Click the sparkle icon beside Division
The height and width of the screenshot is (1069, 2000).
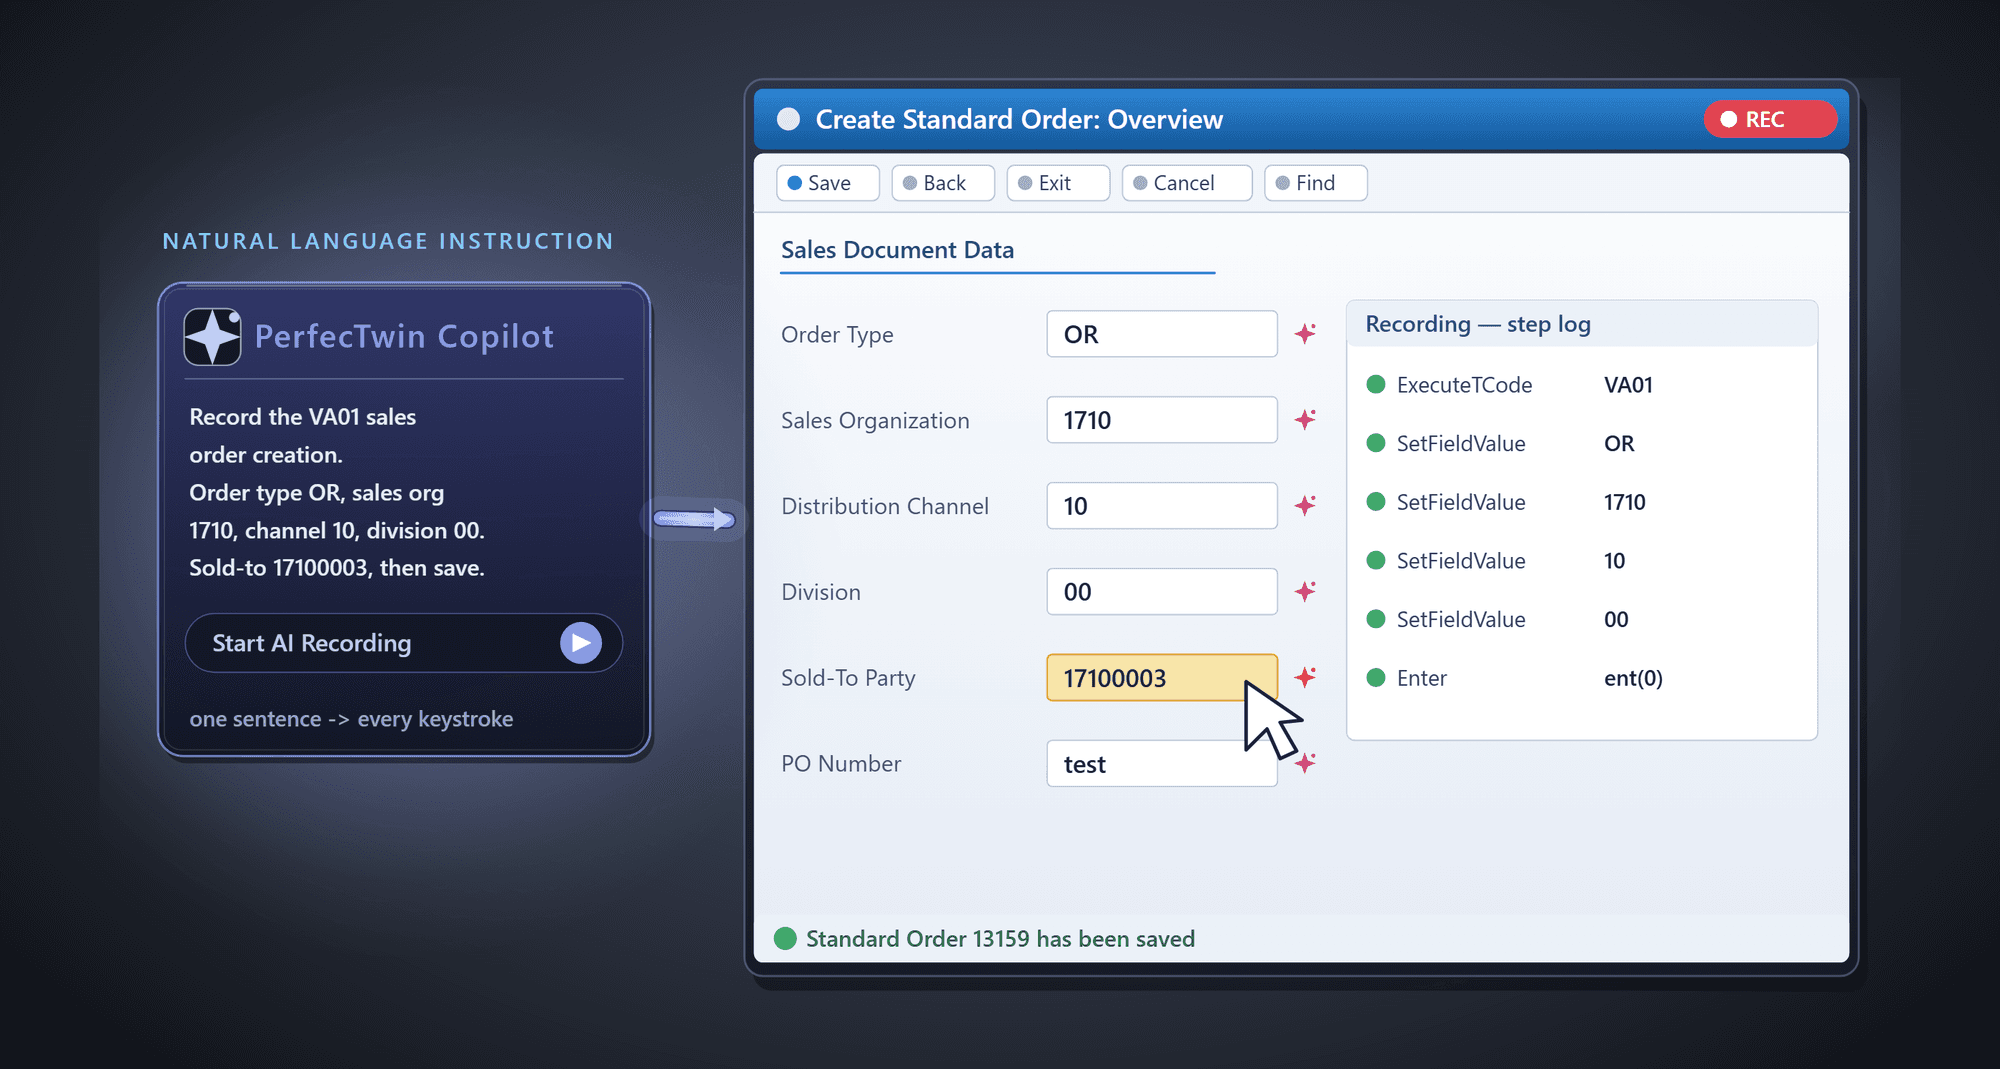[1305, 591]
